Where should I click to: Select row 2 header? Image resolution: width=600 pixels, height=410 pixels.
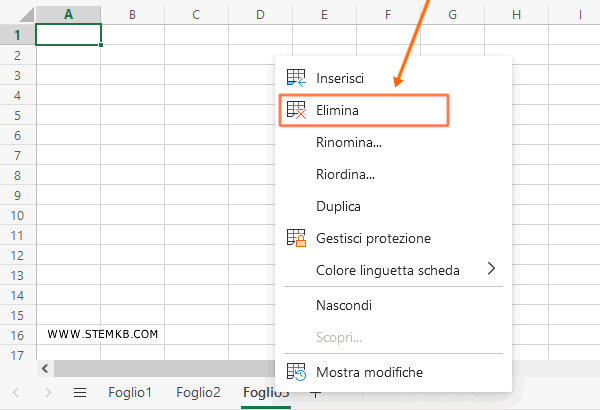pos(18,55)
